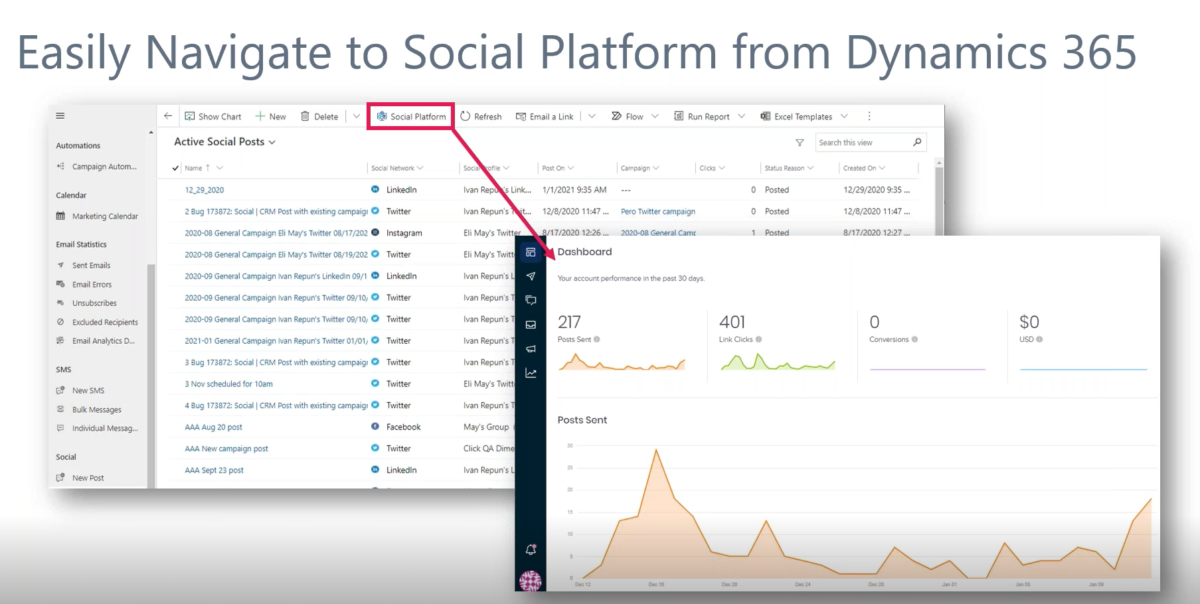The height and width of the screenshot is (604, 1200).
Task: Click Email a Link command
Action: (x=545, y=116)
